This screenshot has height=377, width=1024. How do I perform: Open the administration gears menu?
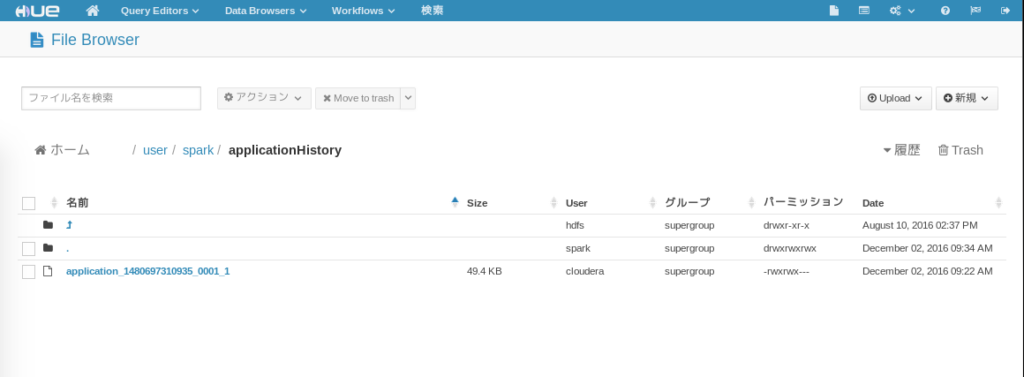[x=903, y=10]
